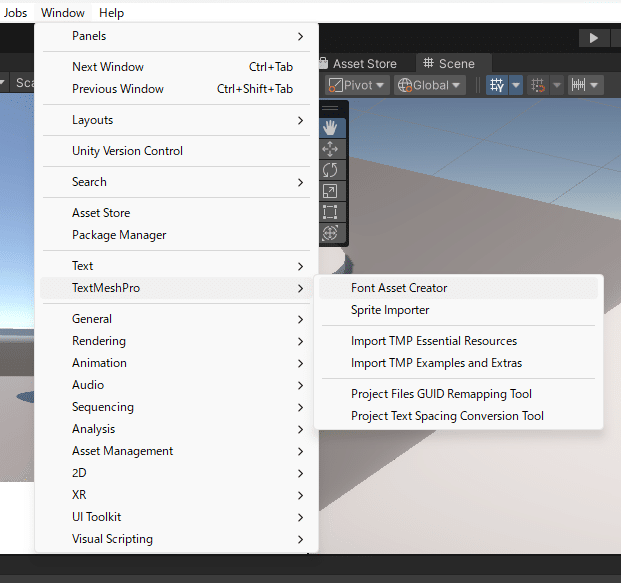This screenshot has height=583, width=621.
Task: Open grid snapping dropdown arrow
Action: [557, 85]
